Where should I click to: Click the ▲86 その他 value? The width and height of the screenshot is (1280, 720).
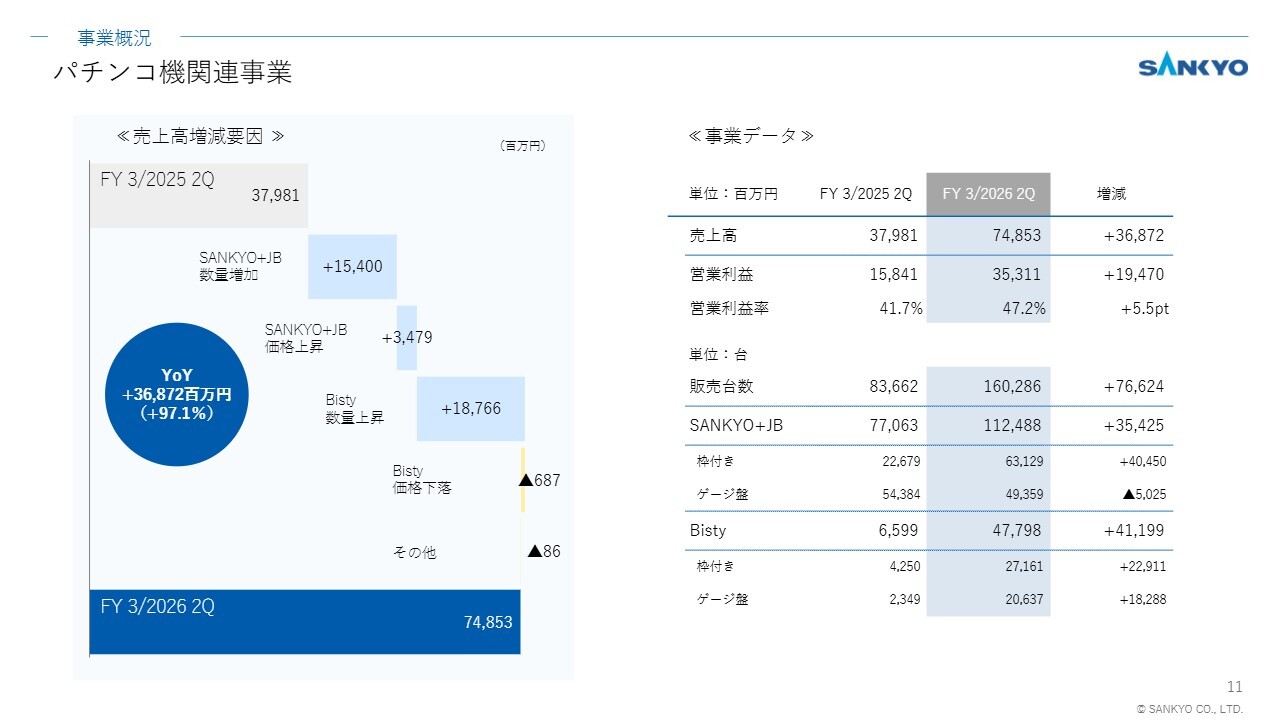pos(543,551)
